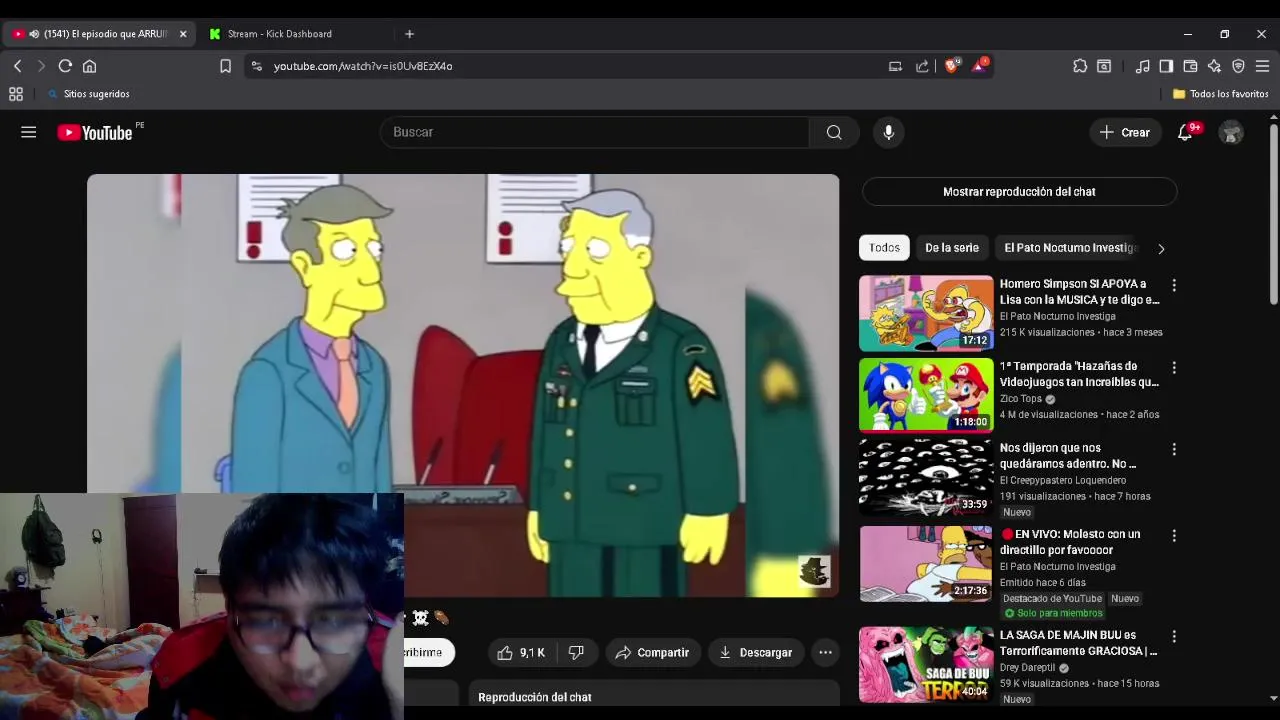Open options for Hazañas de Videojuegos video
The height and width of the screenshot is (720, 1280).
(1174, 368)
